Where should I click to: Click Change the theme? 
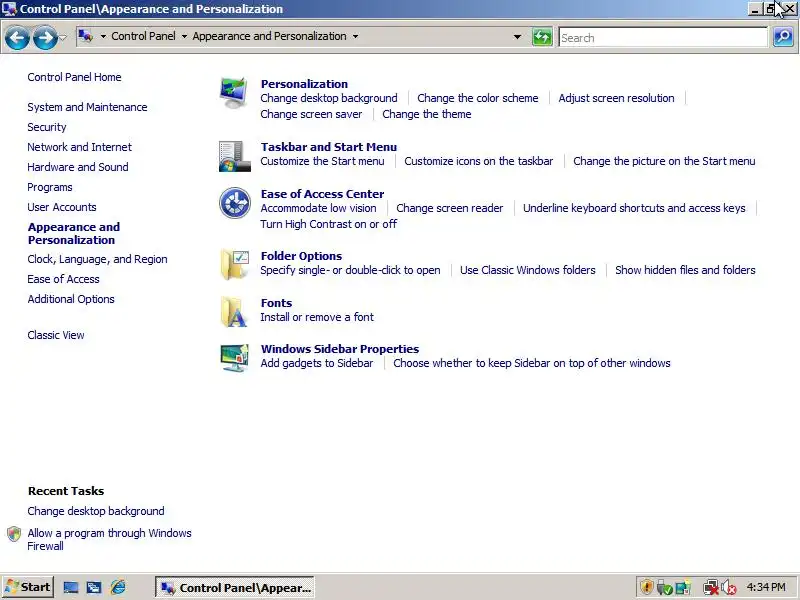(427, 114)
